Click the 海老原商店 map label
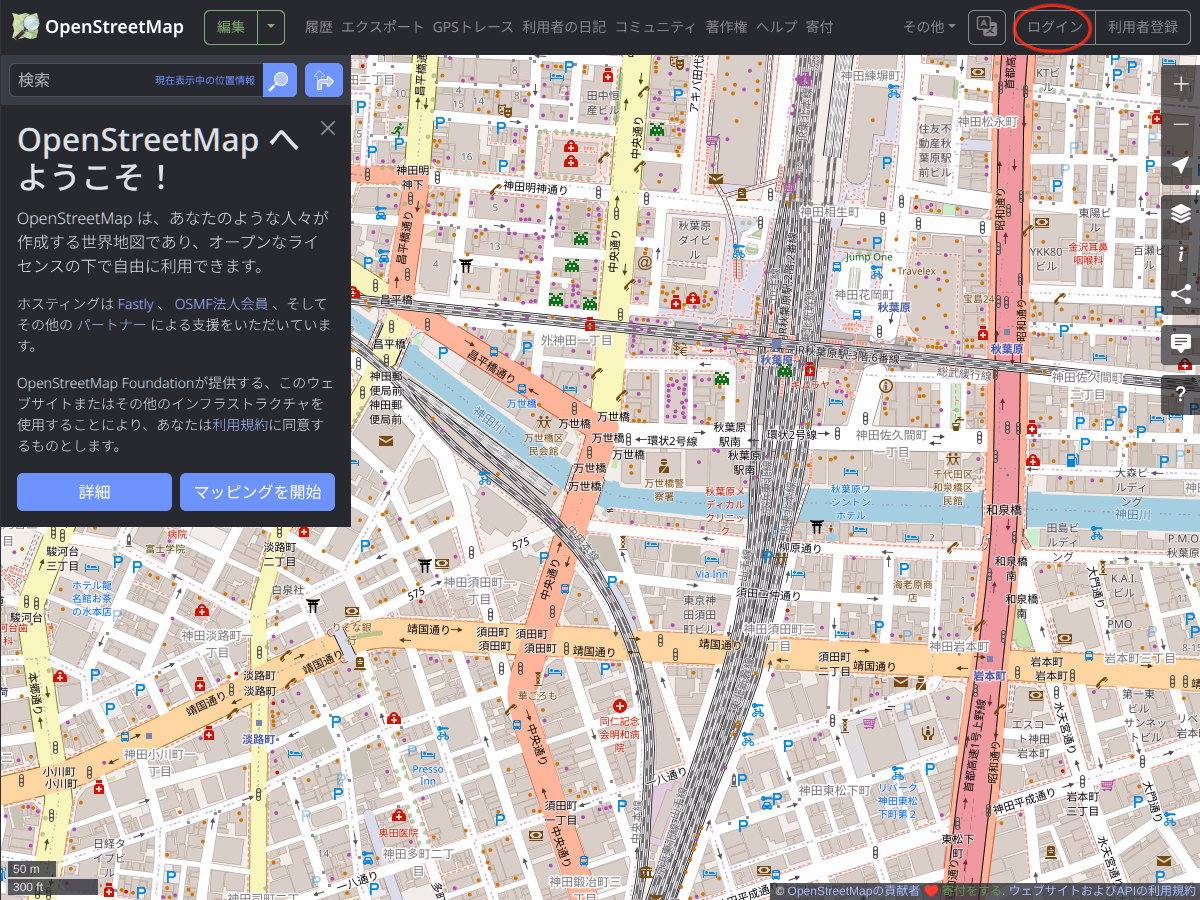1200x900 pixels. (x=912, y=590)
